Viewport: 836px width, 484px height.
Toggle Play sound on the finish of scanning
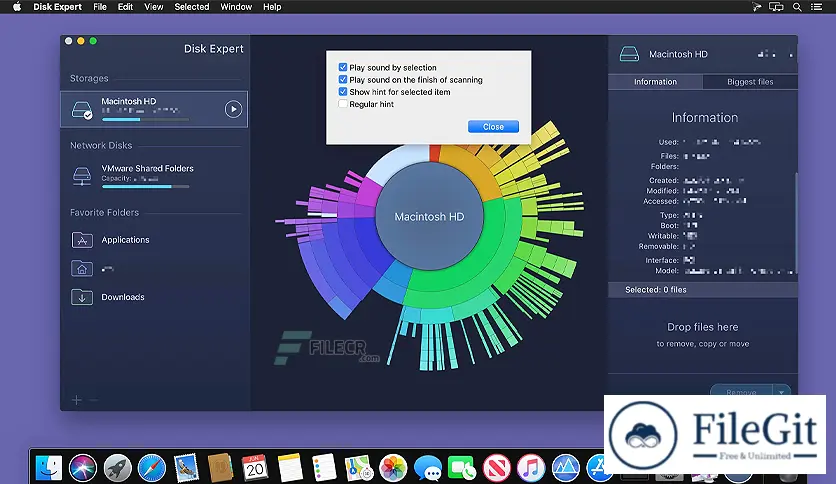click(343, 79)
